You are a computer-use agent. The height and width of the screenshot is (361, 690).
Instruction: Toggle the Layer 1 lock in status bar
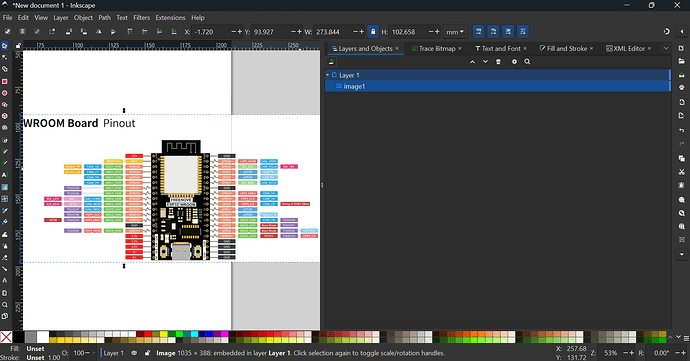tap(147, 353)
